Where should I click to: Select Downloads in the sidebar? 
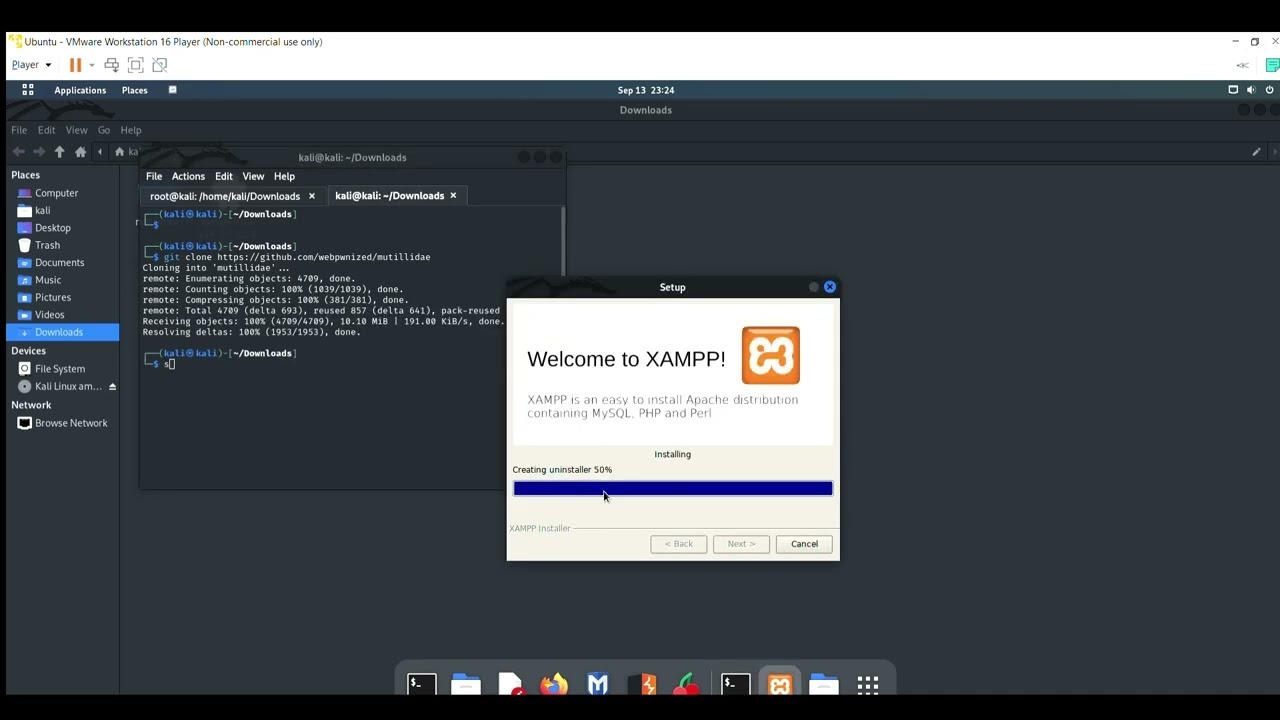coord(62,332)
